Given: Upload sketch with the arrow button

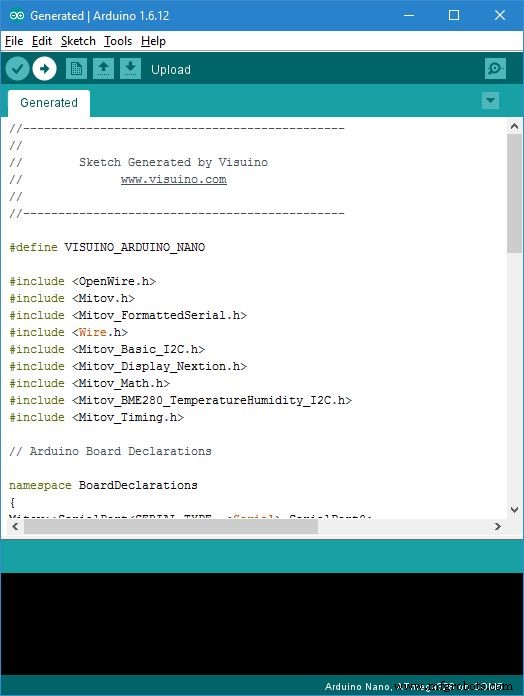Looking at the screenshot, I should tap(44, 69).
